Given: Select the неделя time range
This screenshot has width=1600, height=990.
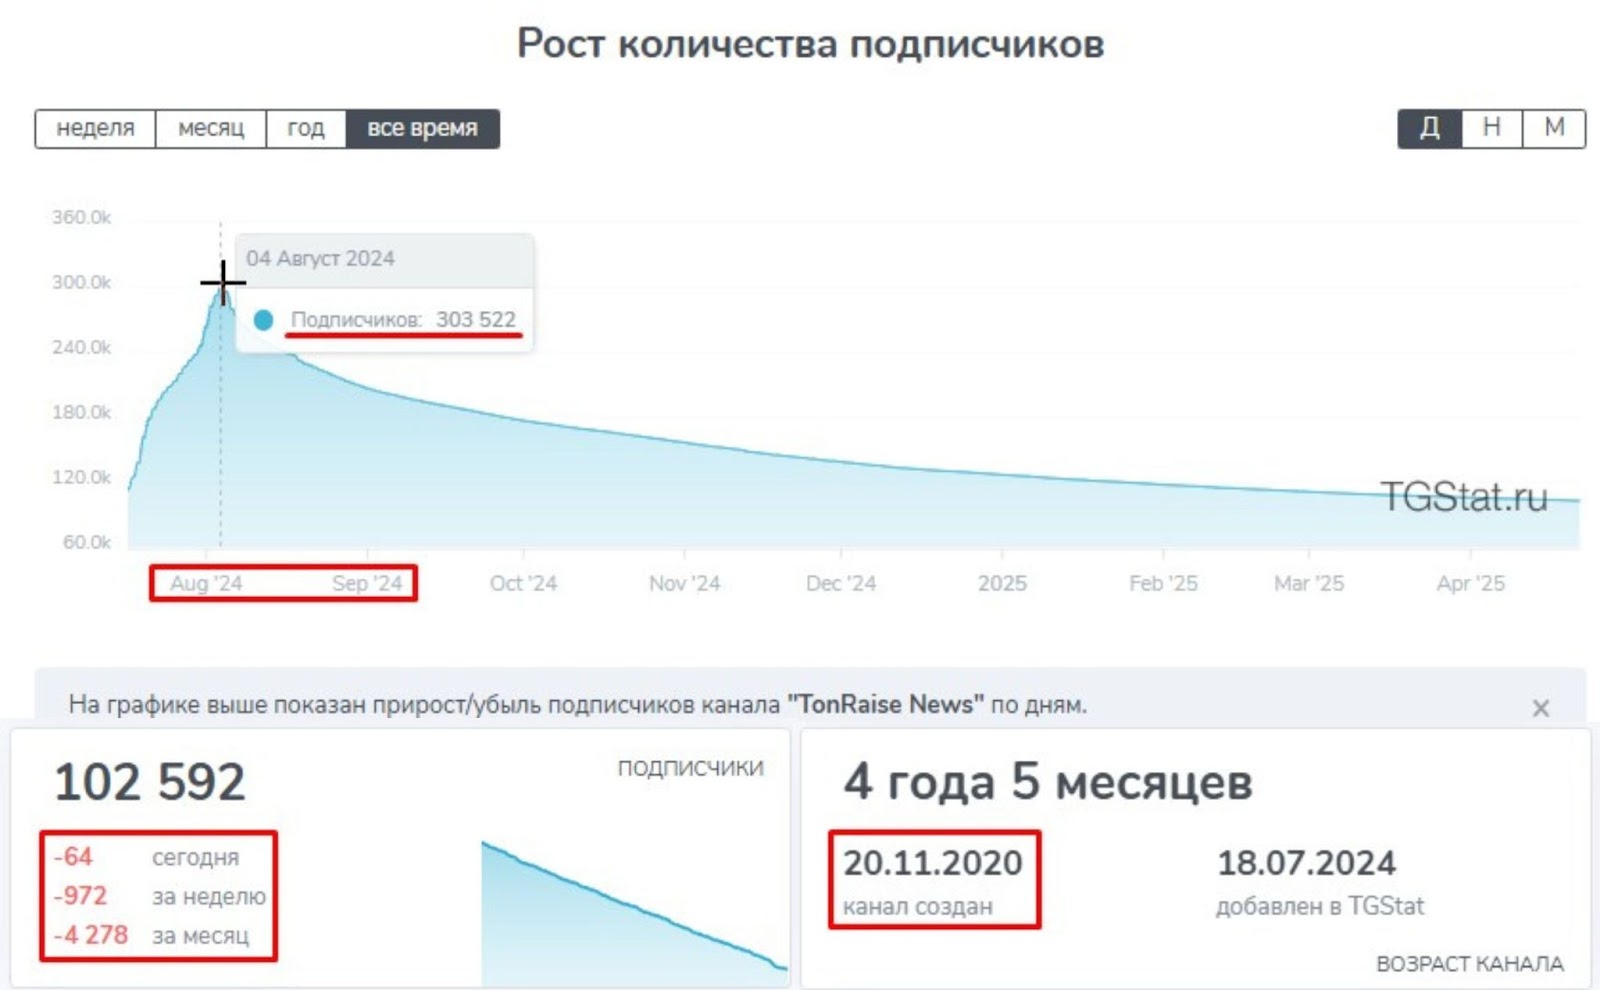Looking at the screenshot, I should coord(95,129).
